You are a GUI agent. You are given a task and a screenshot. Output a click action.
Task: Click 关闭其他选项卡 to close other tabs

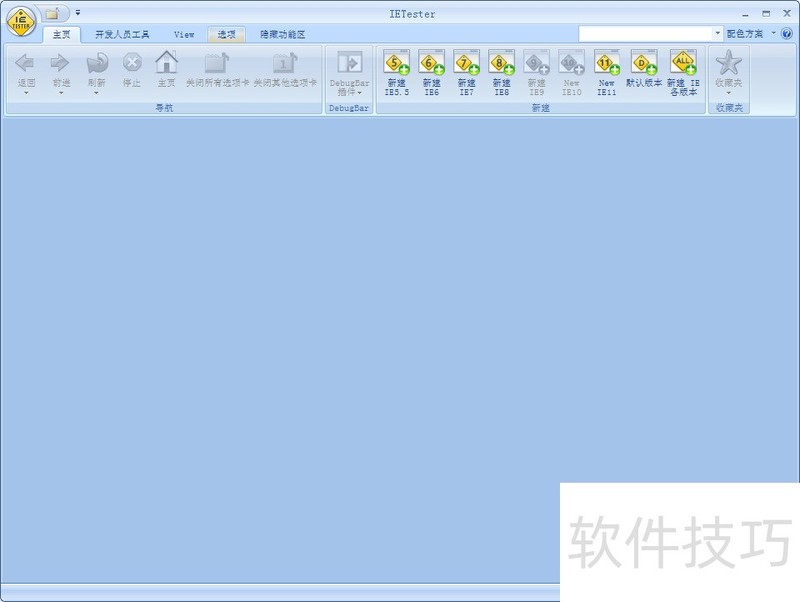(285, 70)
